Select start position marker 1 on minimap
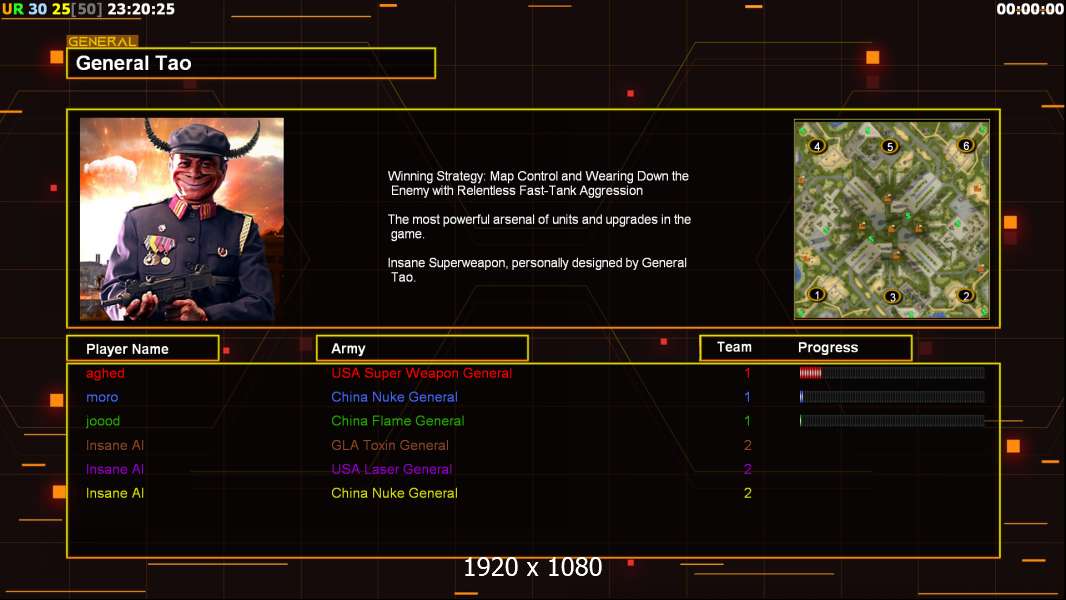The image size is (1066, 600). (817, 294)
